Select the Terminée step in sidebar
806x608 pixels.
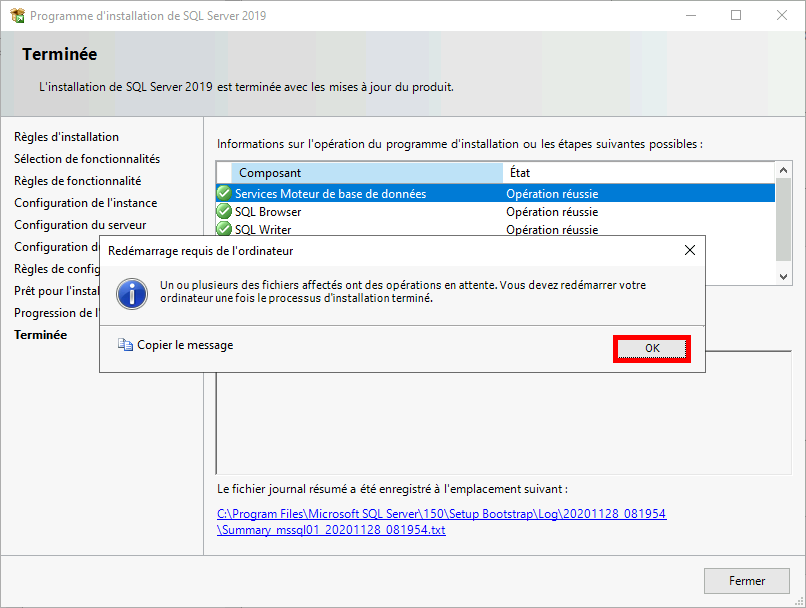pyautogui.click(x=40, y=334)
